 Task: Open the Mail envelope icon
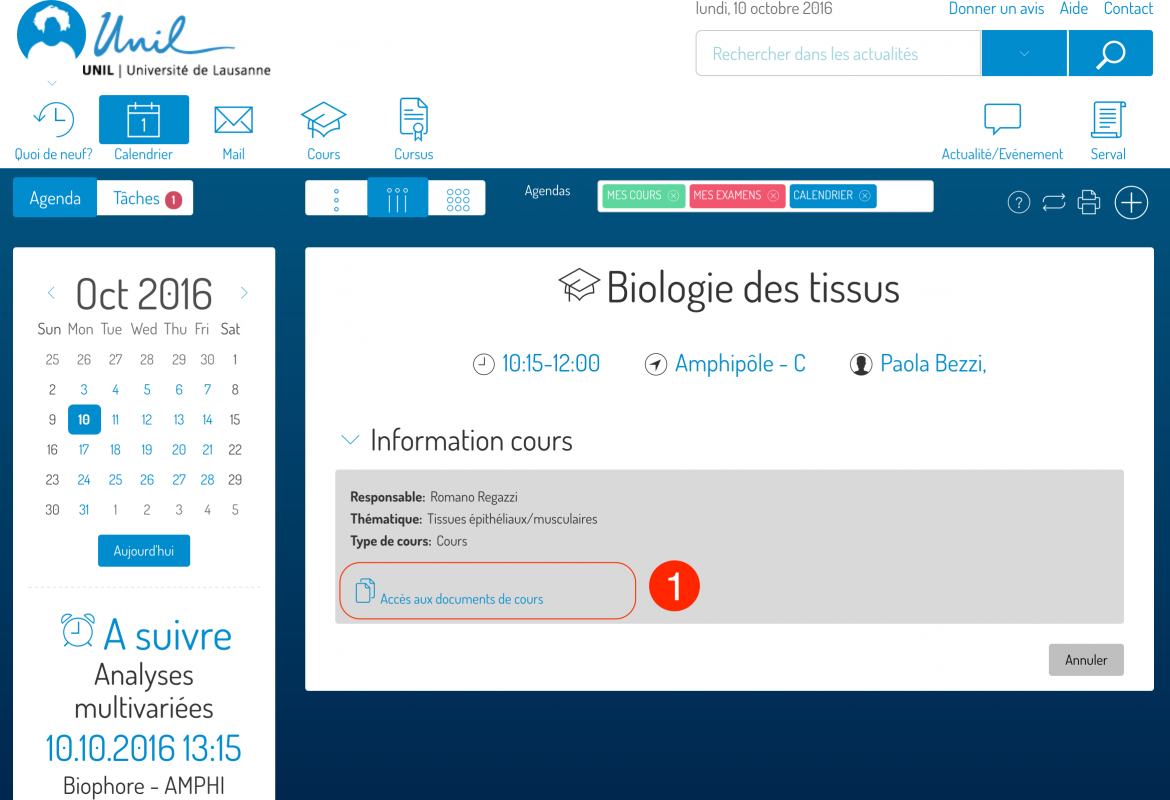233,121
